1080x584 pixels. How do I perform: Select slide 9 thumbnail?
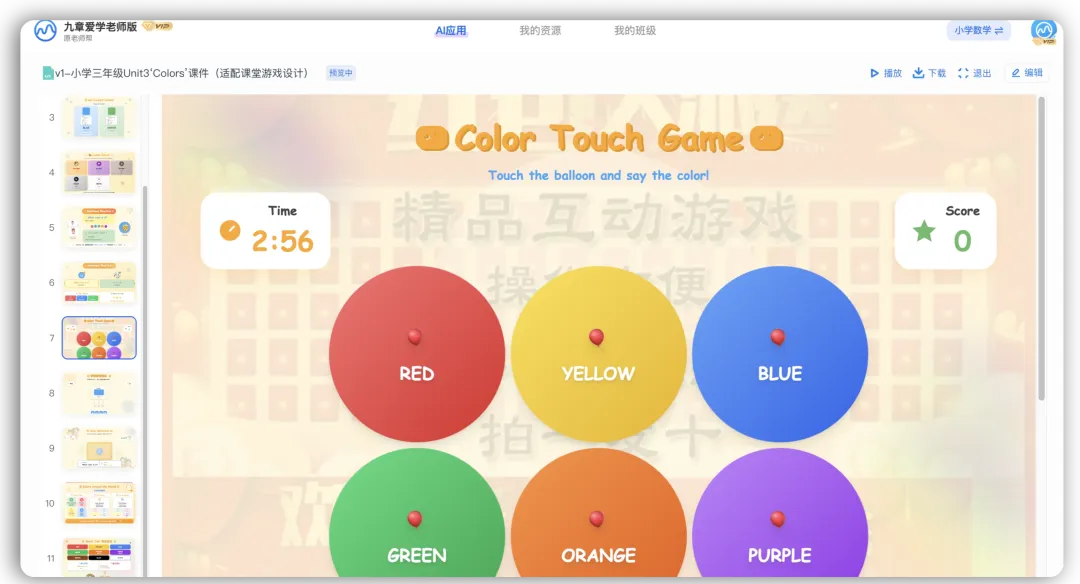[99, 448]
